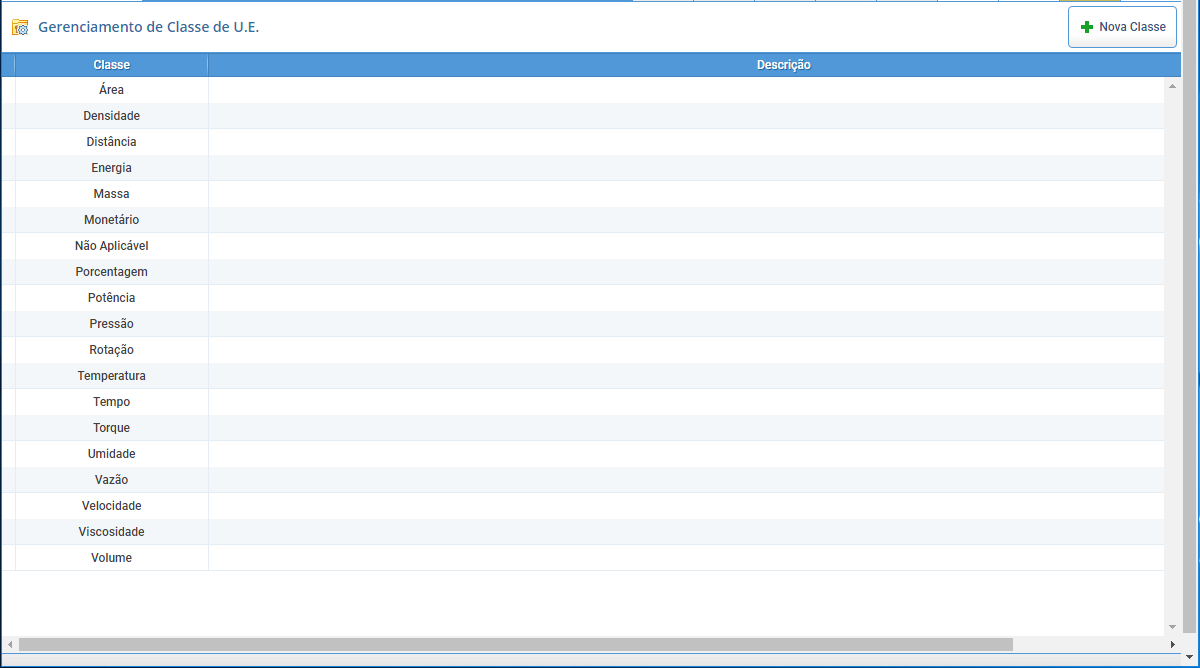Image resolution: width=1200 pixels, height=668 pixels.
Task: Sort by the Descrição column header
Action: pyautogui.click(x=783, y=65)
